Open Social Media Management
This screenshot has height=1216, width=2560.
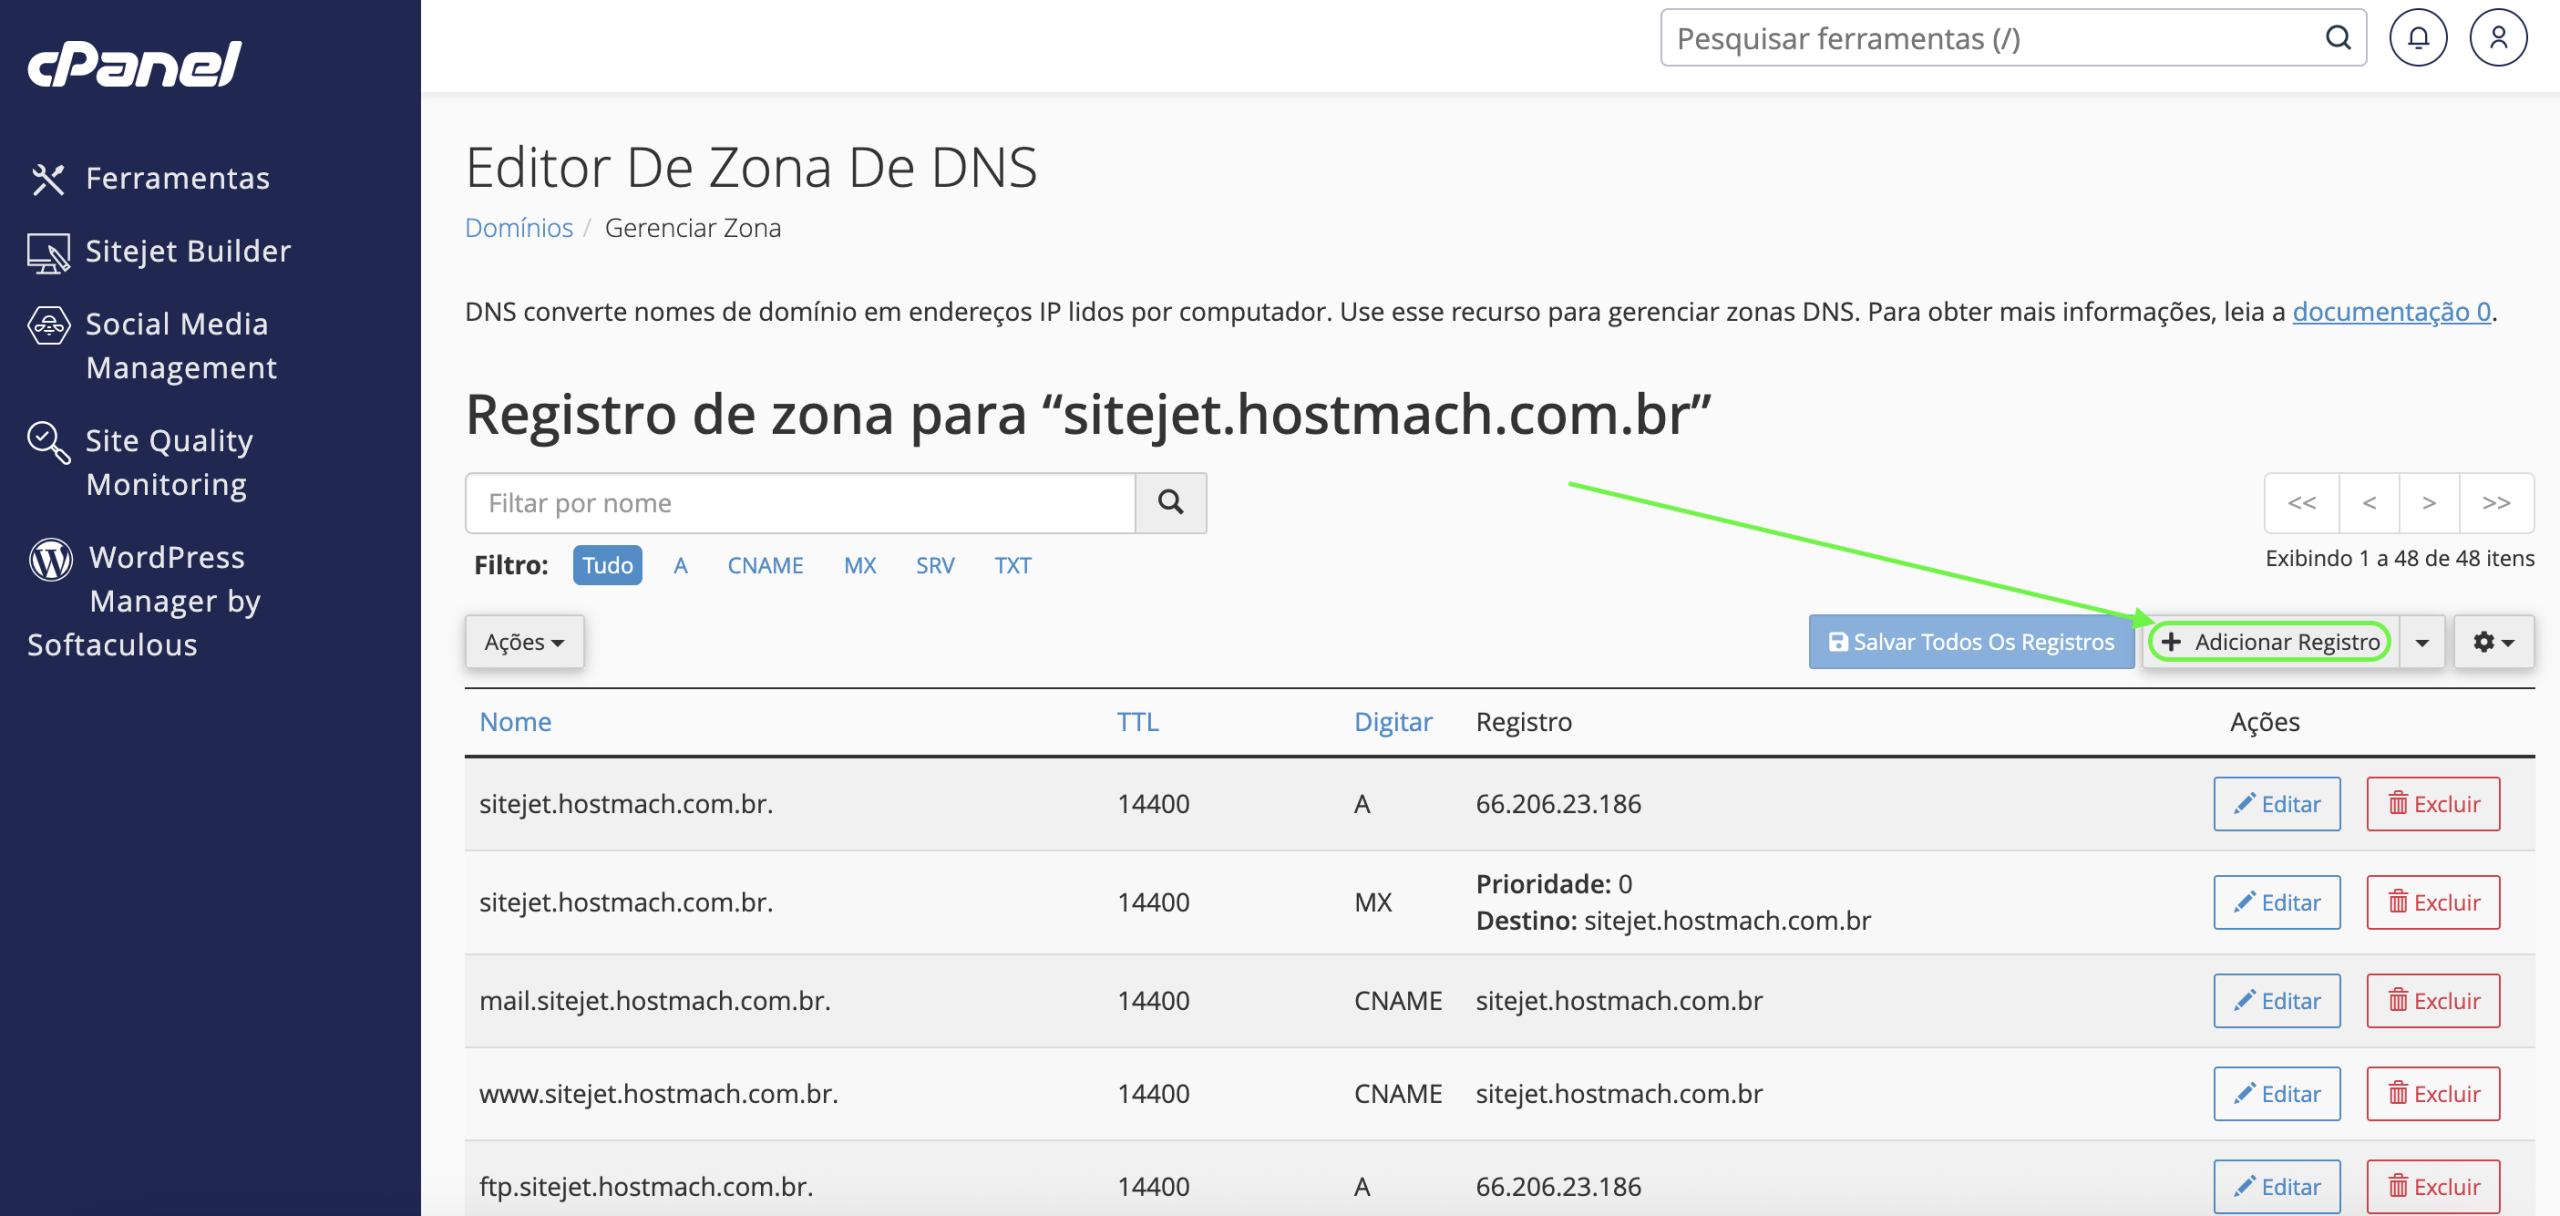(x=153, y=346)
